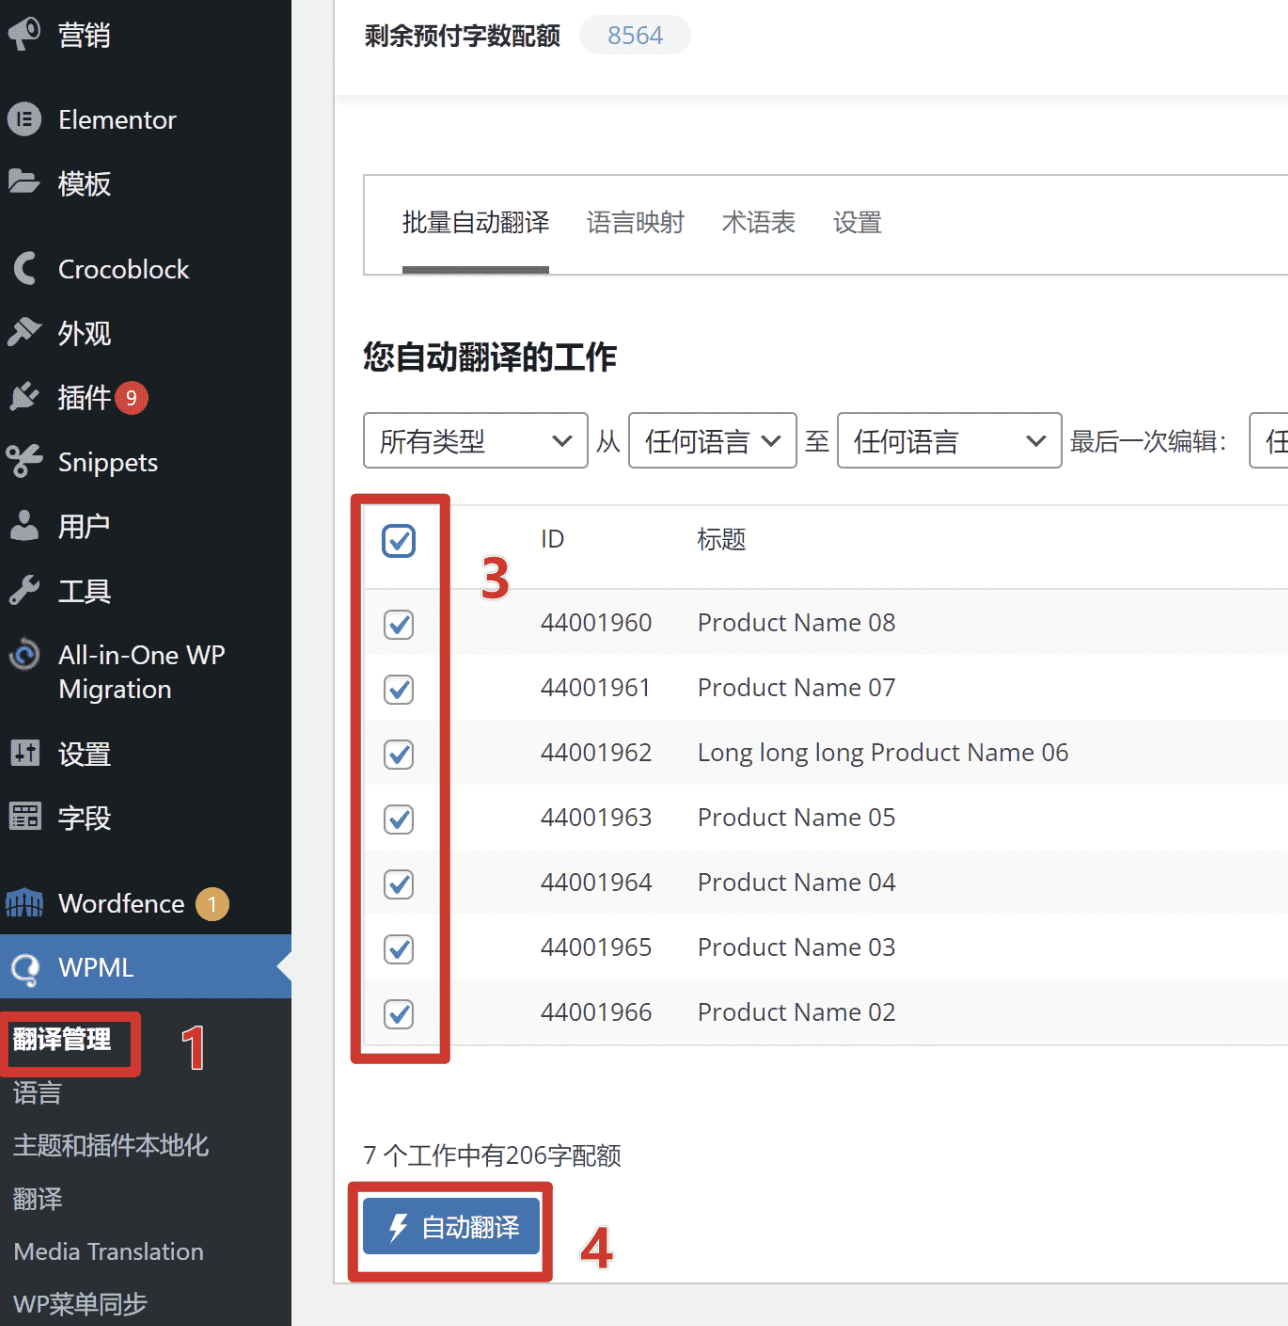
Task: Click the 自动翻译 button
Action: tap(450, 1227)
